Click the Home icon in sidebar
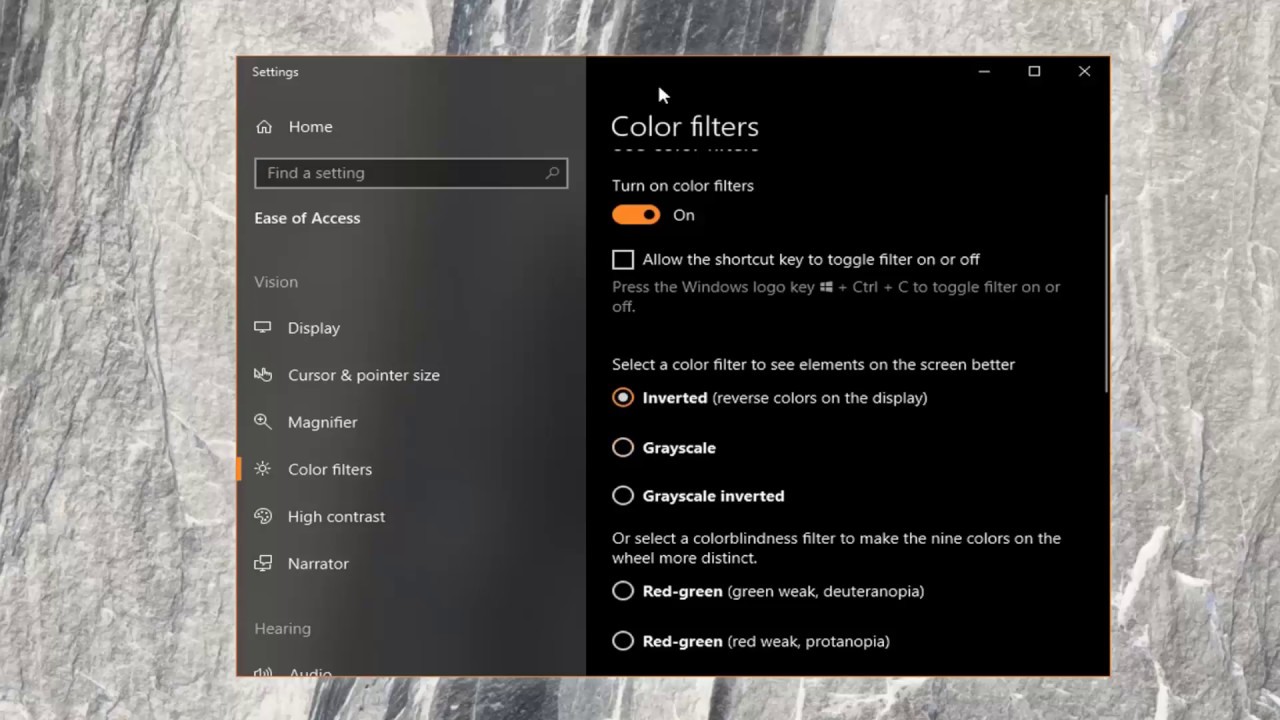 point(264,127)
